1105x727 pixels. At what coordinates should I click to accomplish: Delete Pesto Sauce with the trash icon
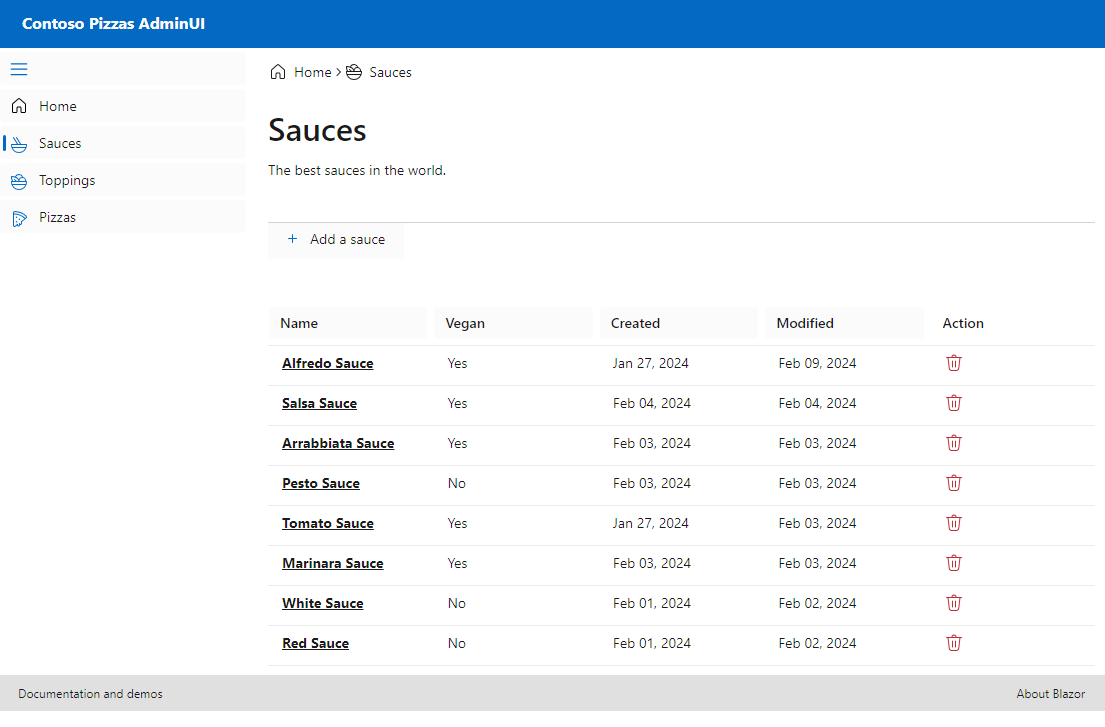point(954,483)
